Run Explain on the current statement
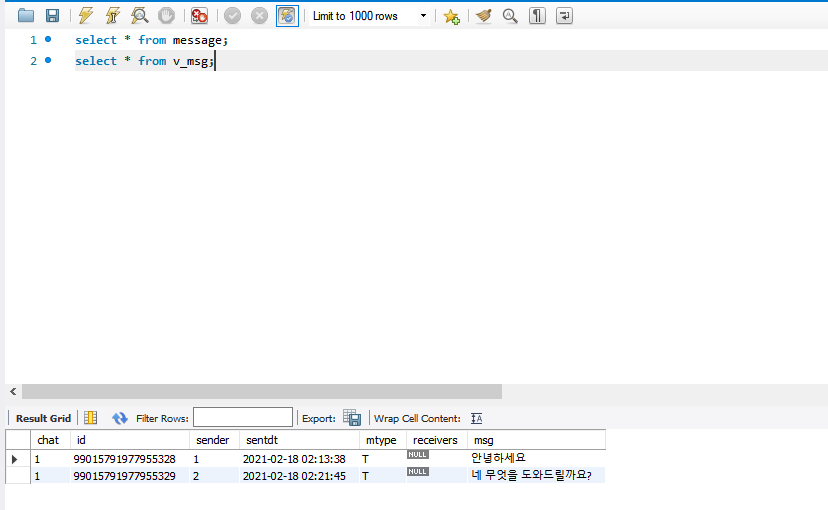This screenshot has height=510, width=828. click(140, 16)
